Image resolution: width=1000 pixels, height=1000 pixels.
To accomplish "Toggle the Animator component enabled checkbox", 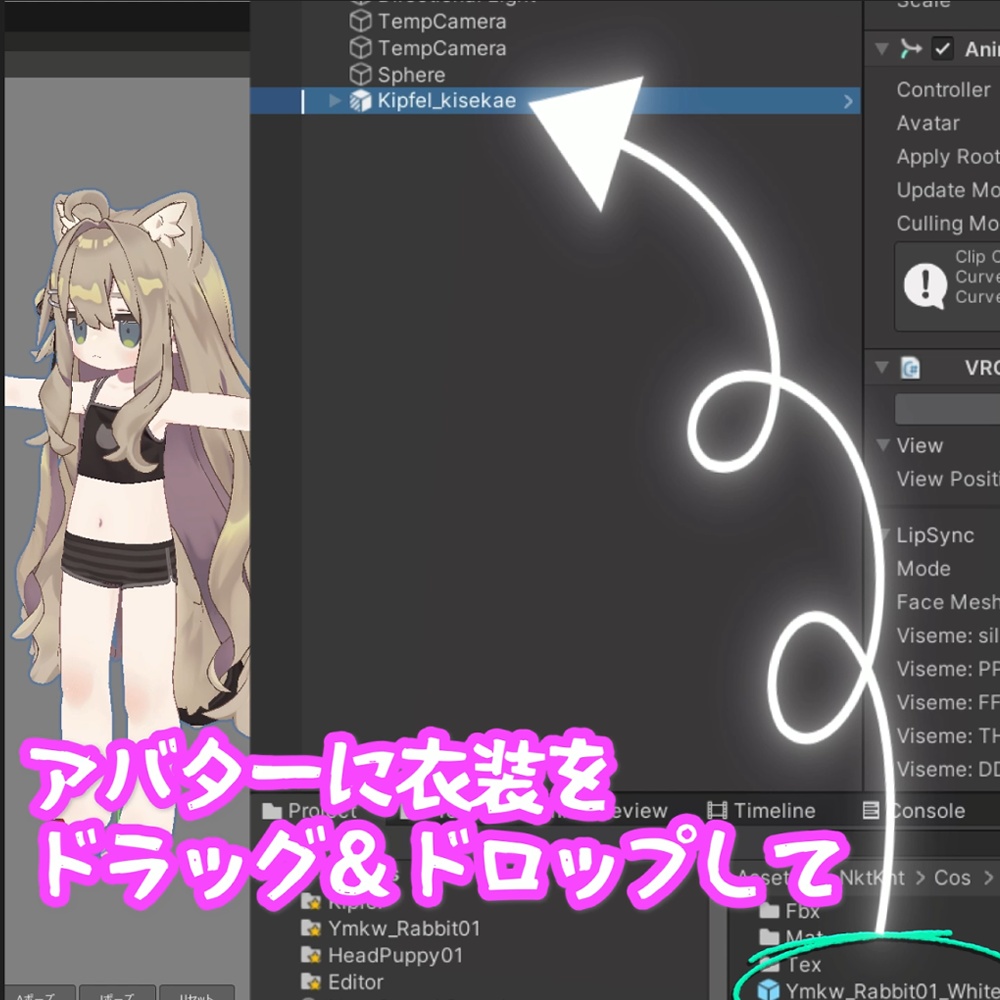I will coord(942,48).
